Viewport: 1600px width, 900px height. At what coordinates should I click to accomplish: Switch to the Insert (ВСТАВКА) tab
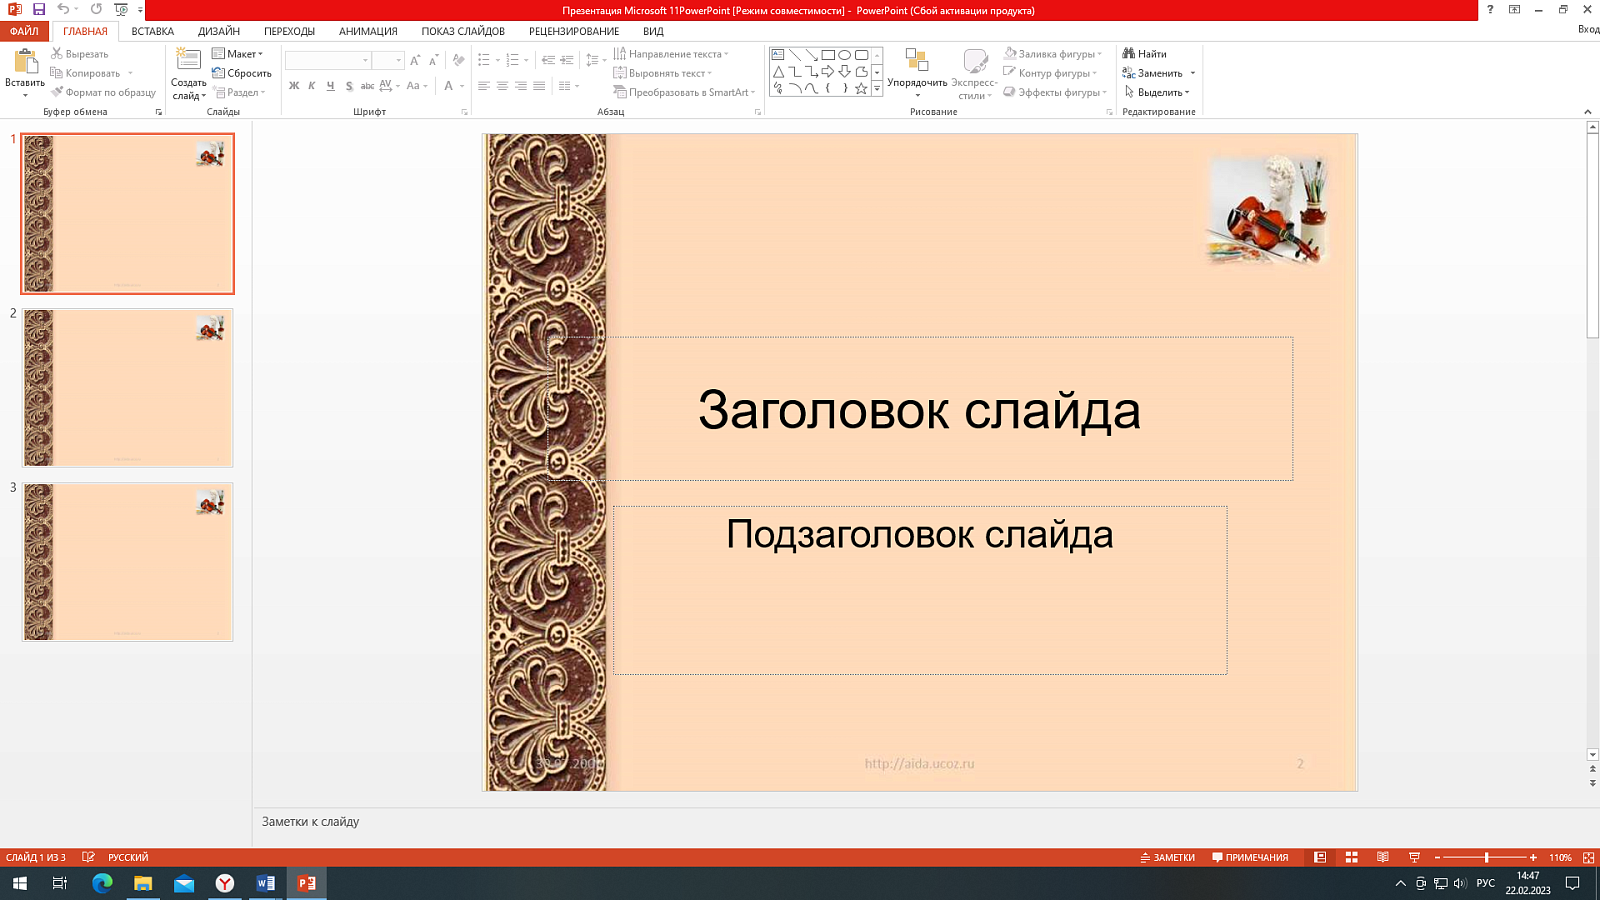153,31
